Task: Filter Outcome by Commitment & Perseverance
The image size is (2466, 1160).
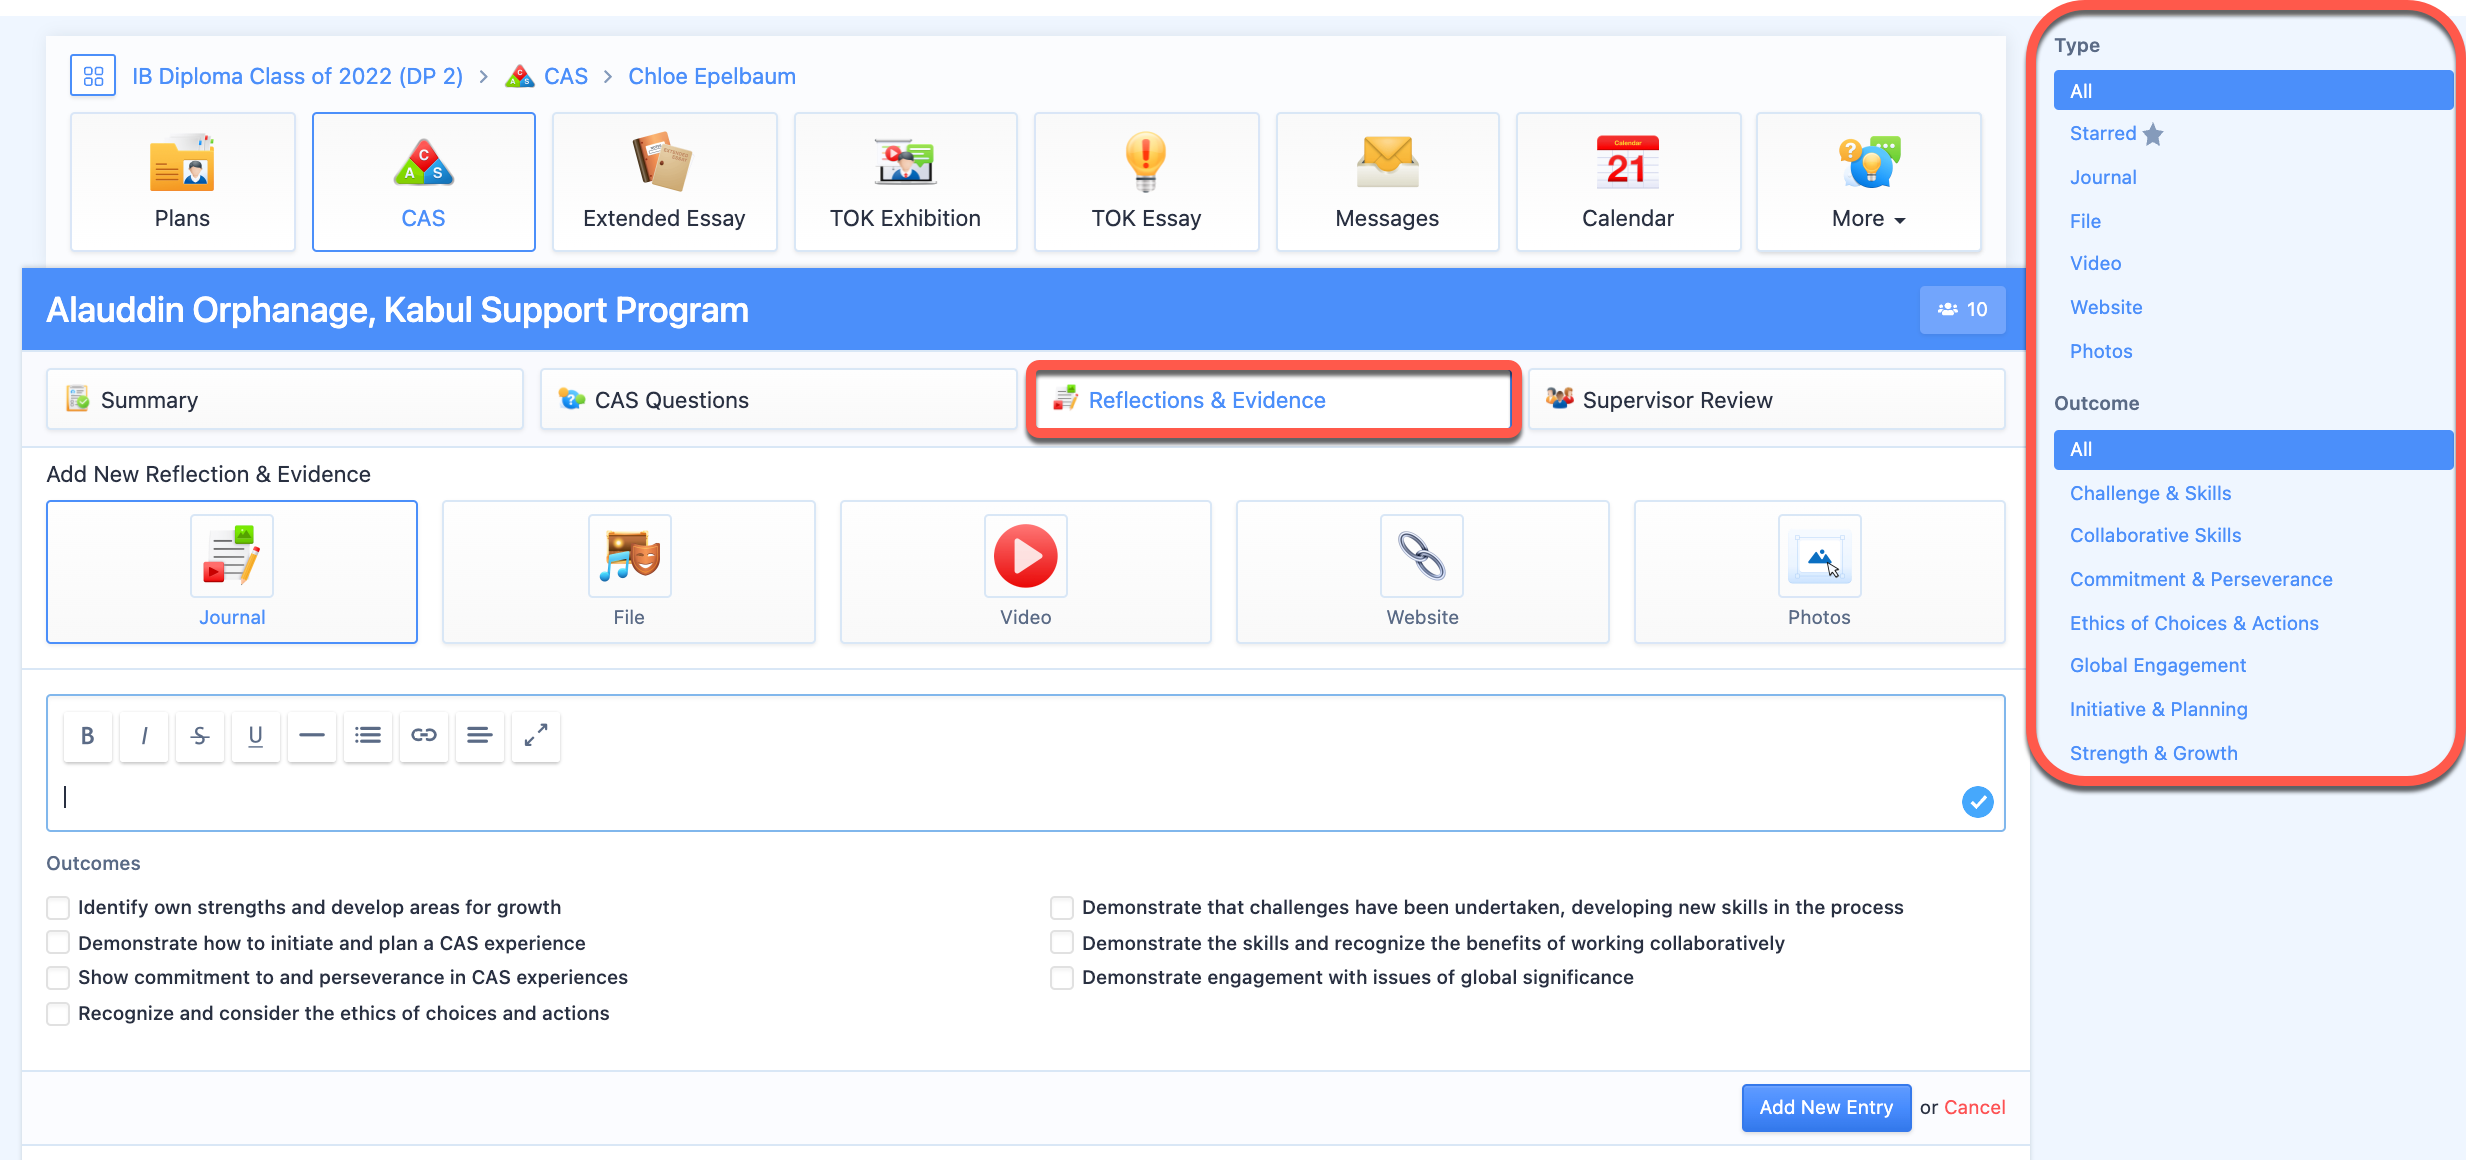Action: [2201, 580]
